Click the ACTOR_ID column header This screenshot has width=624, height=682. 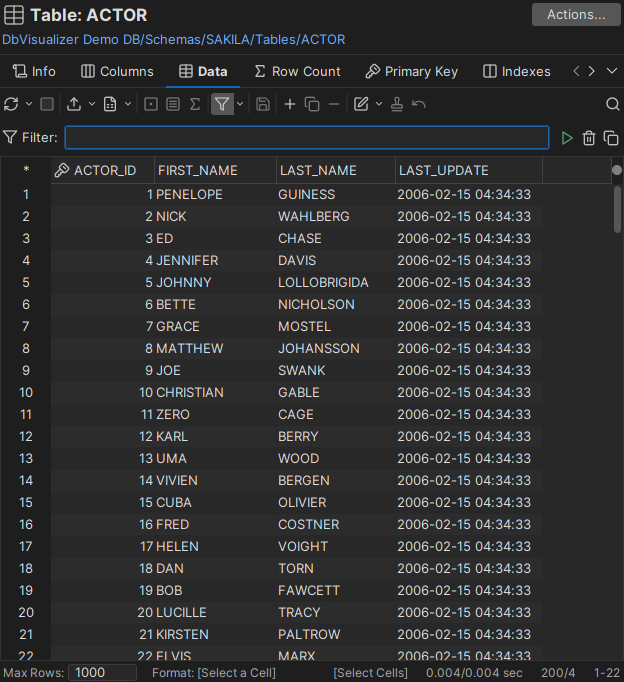pos(103,170)
